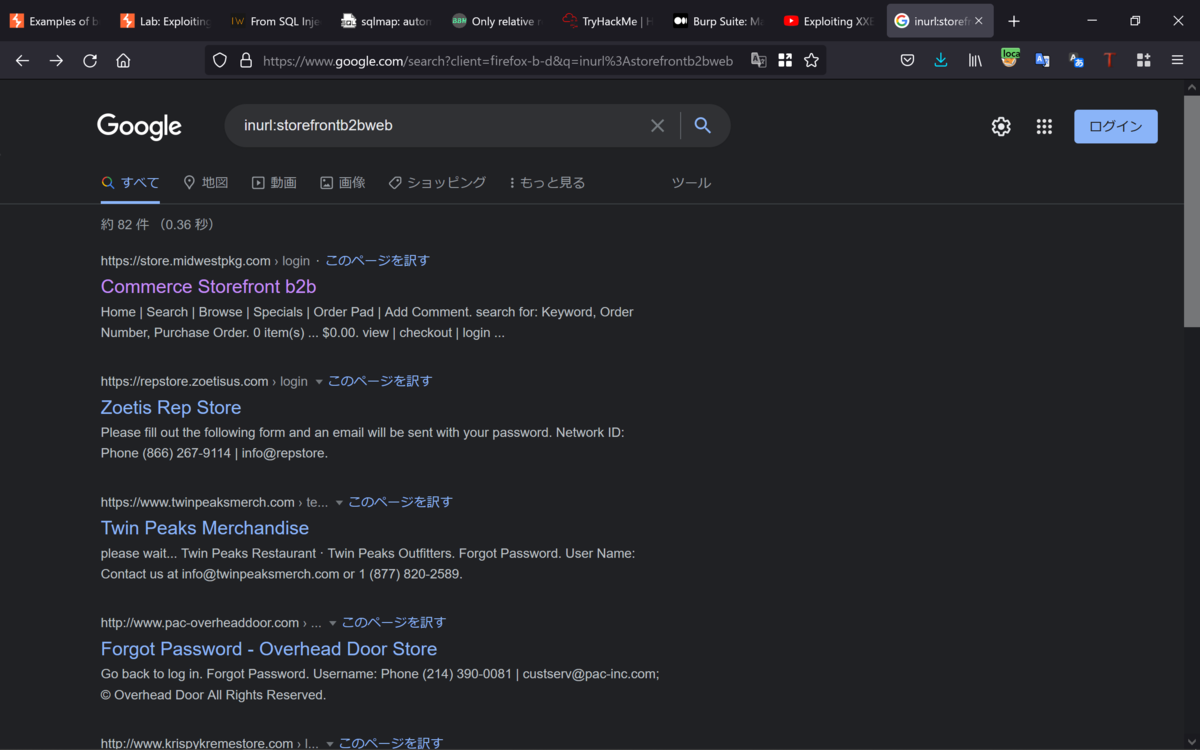
Task: Click the red T extension icon
Action: pos(1109,61)
